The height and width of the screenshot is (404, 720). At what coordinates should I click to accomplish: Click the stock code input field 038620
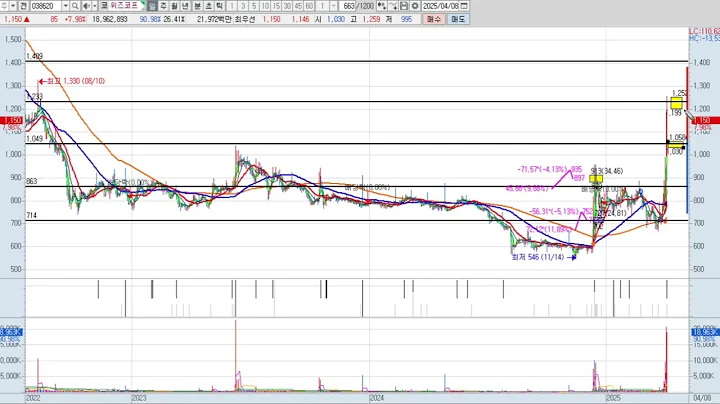point(46,6)
